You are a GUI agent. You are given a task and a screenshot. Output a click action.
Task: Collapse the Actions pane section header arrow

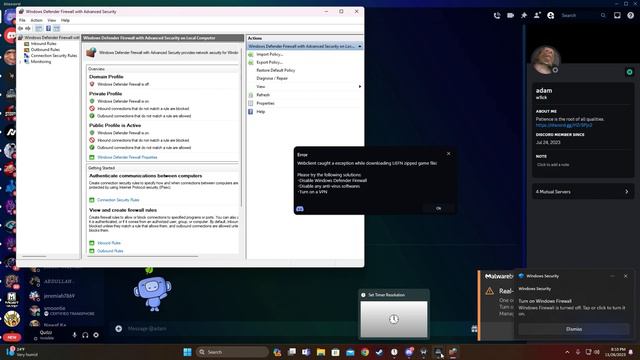point(360,47)
